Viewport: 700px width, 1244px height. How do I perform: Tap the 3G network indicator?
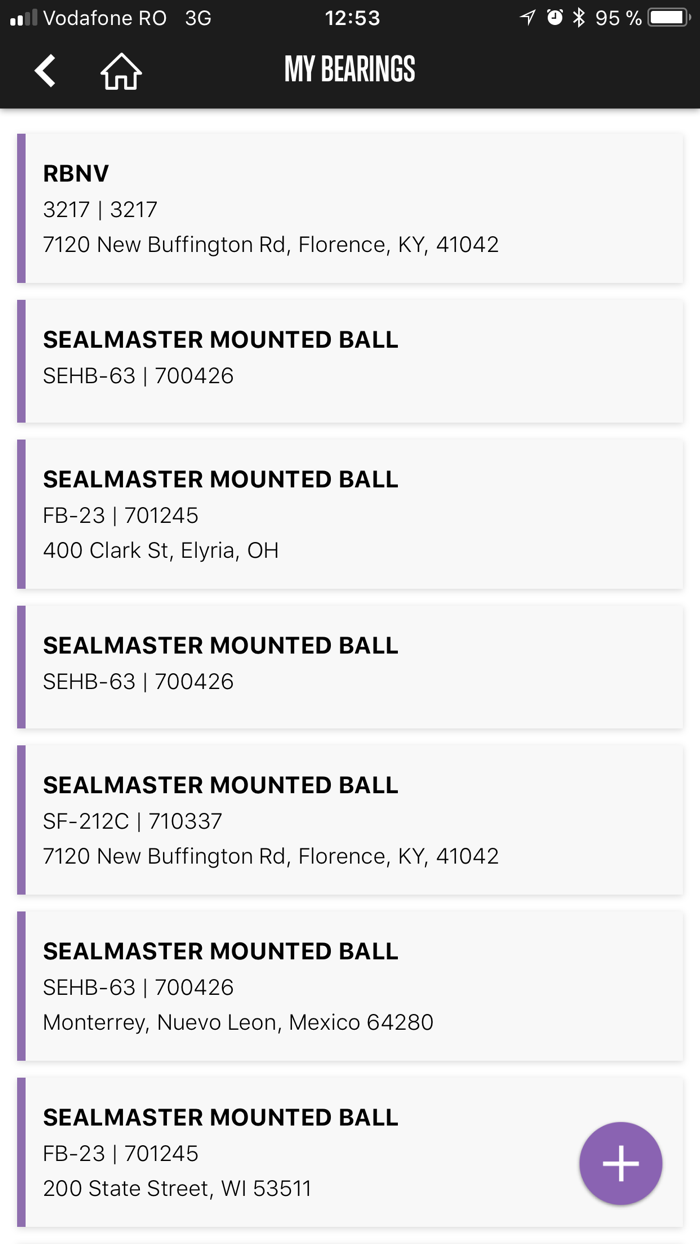pyautogui.click(x=199, y=17)
